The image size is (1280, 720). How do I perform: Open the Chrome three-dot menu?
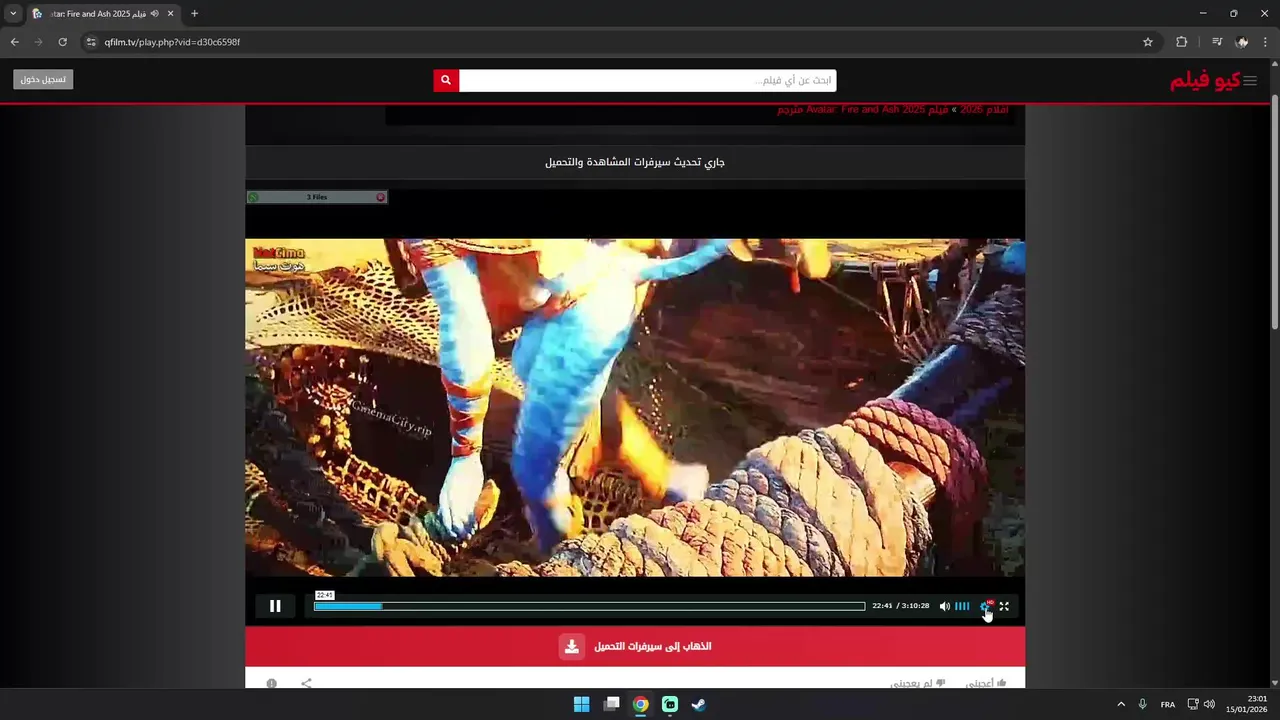coord(1266,42)
